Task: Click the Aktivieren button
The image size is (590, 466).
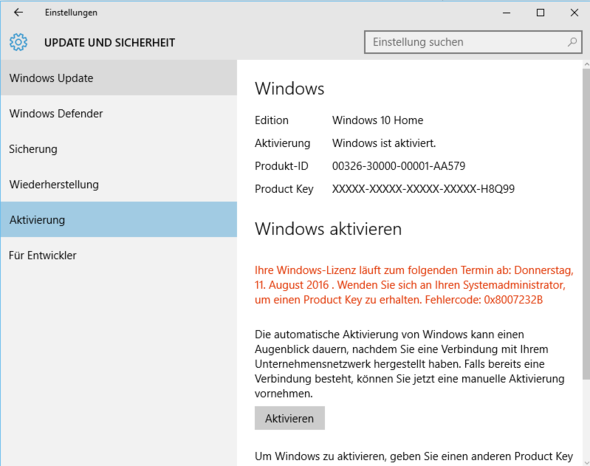Action: [289, 418]
